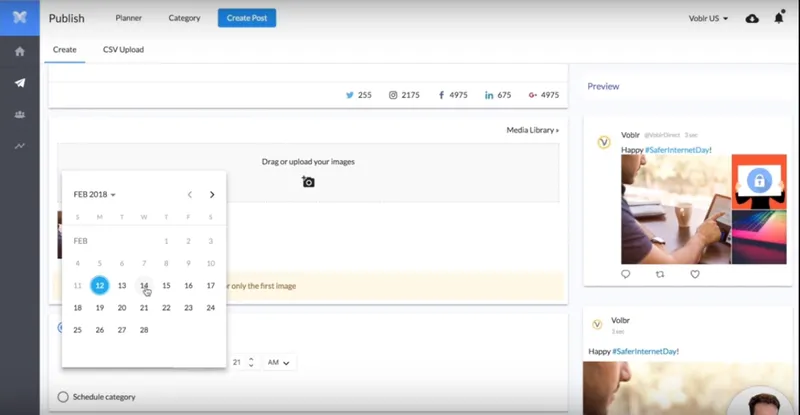The width and height of the screenshot is (800, 415).
Task: Select February 18 in the calendar
Action: click(78, 308)
